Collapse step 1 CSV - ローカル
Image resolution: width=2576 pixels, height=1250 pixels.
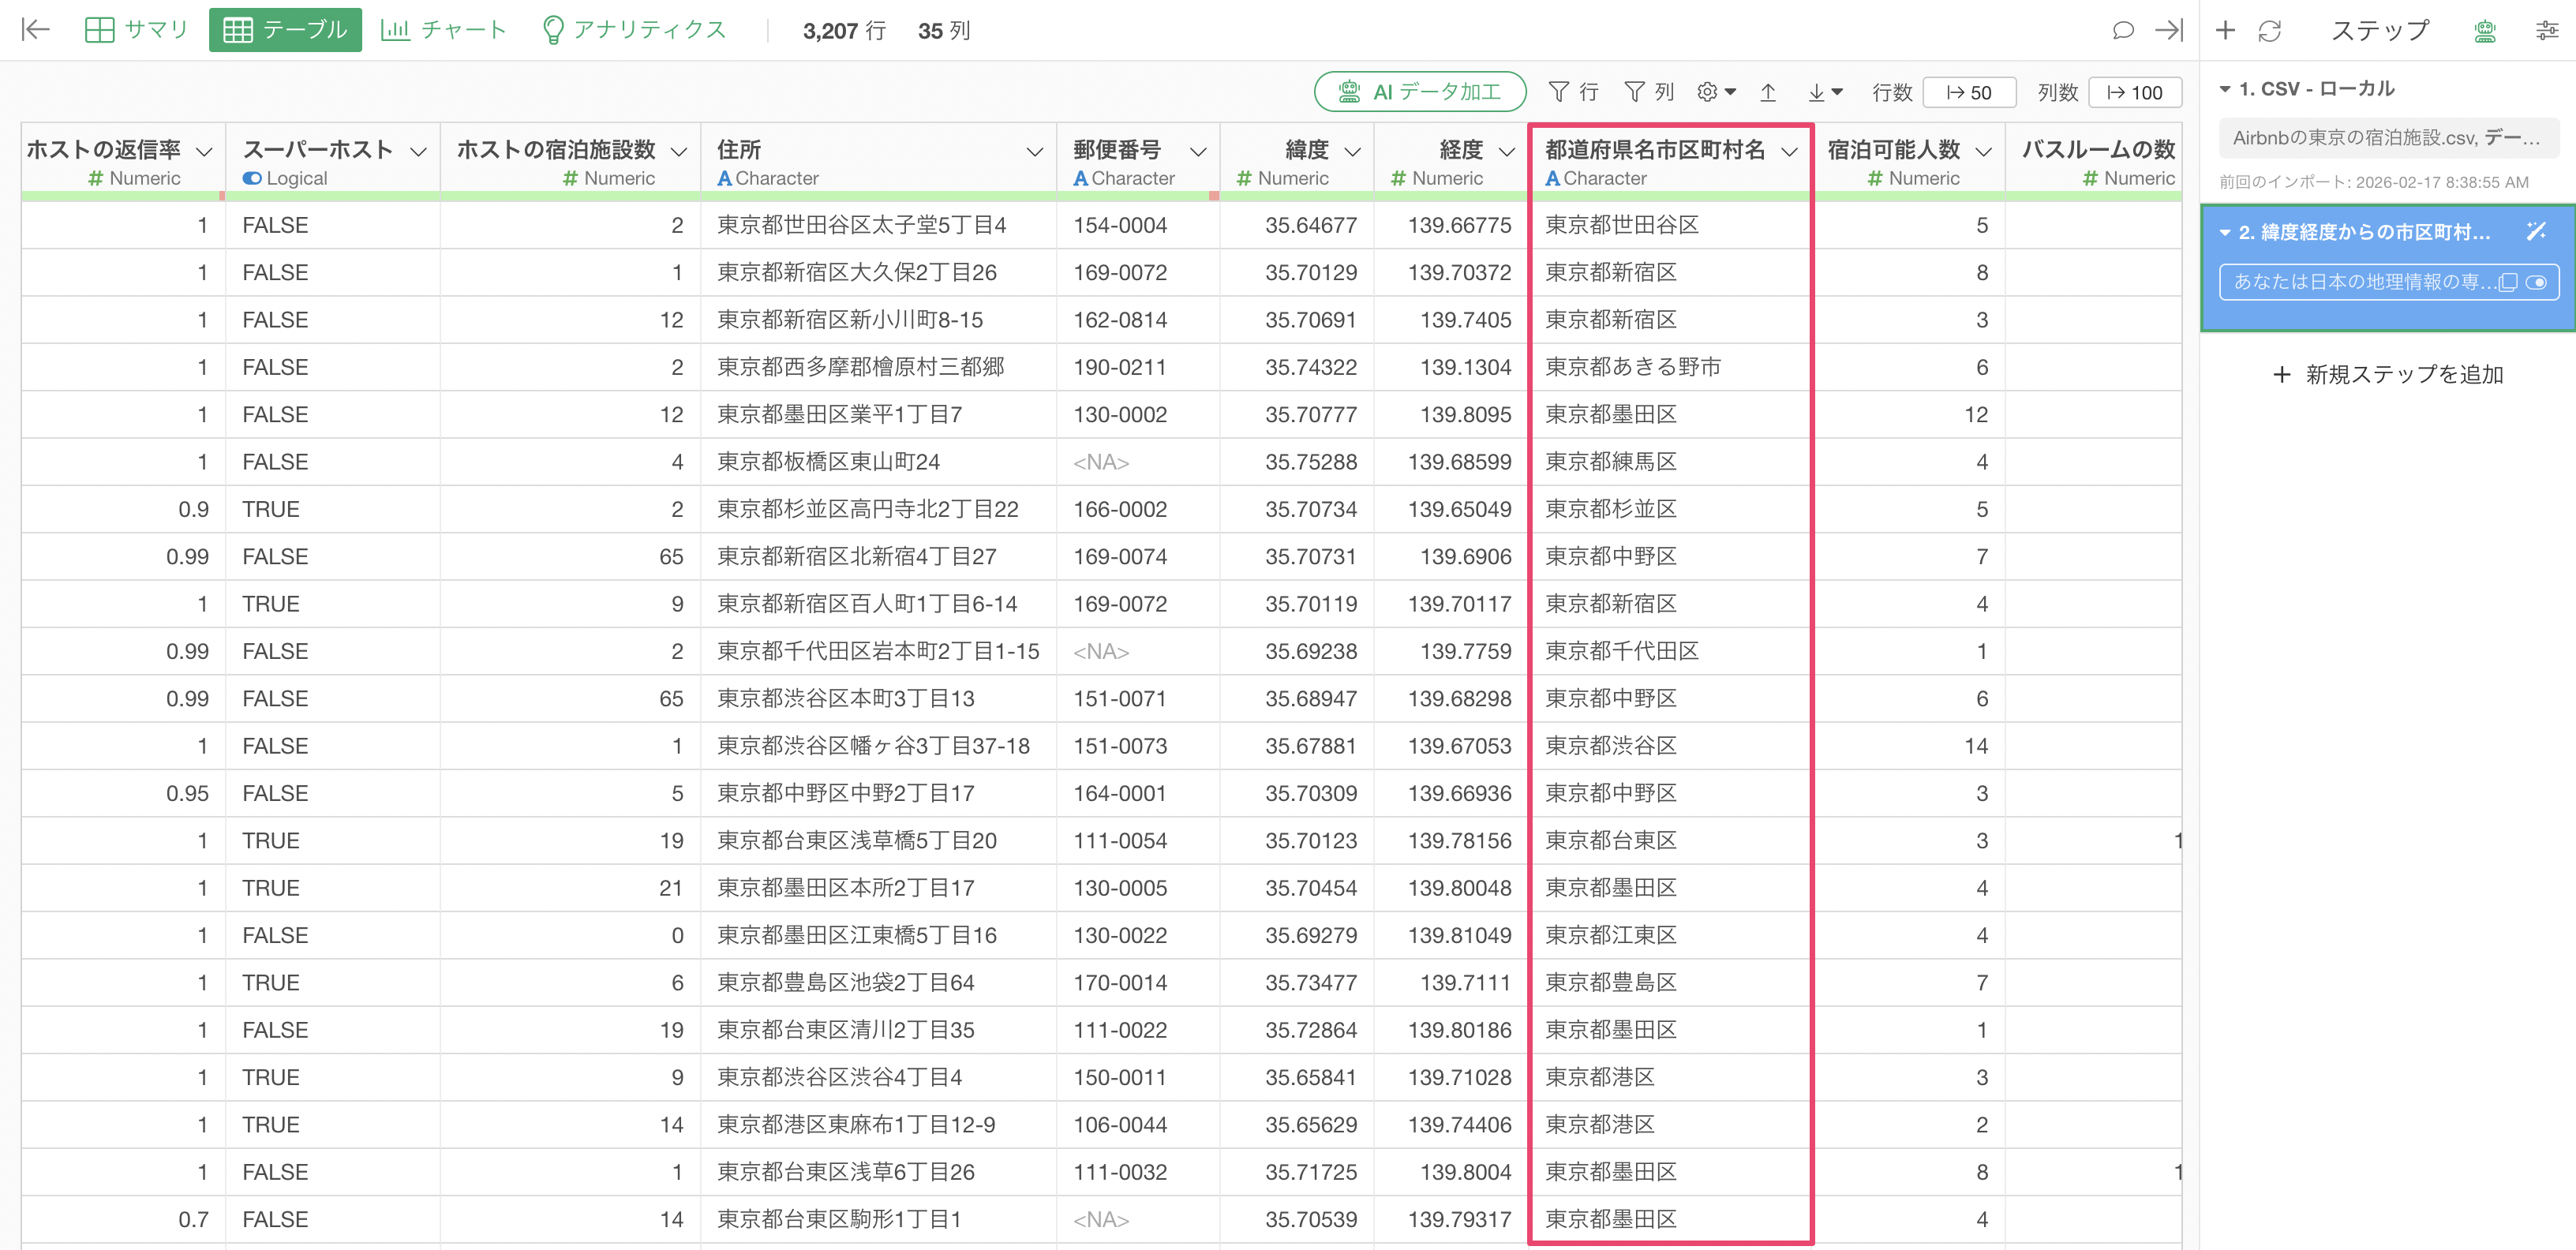click(x=2225, y=89)
